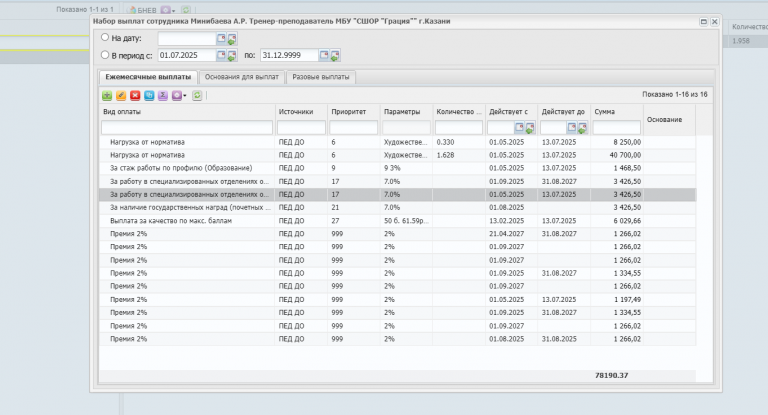Click quantity cell 1.628
Image resolution: width=768 pixels, height=415 pixels.
pos(445,155)
